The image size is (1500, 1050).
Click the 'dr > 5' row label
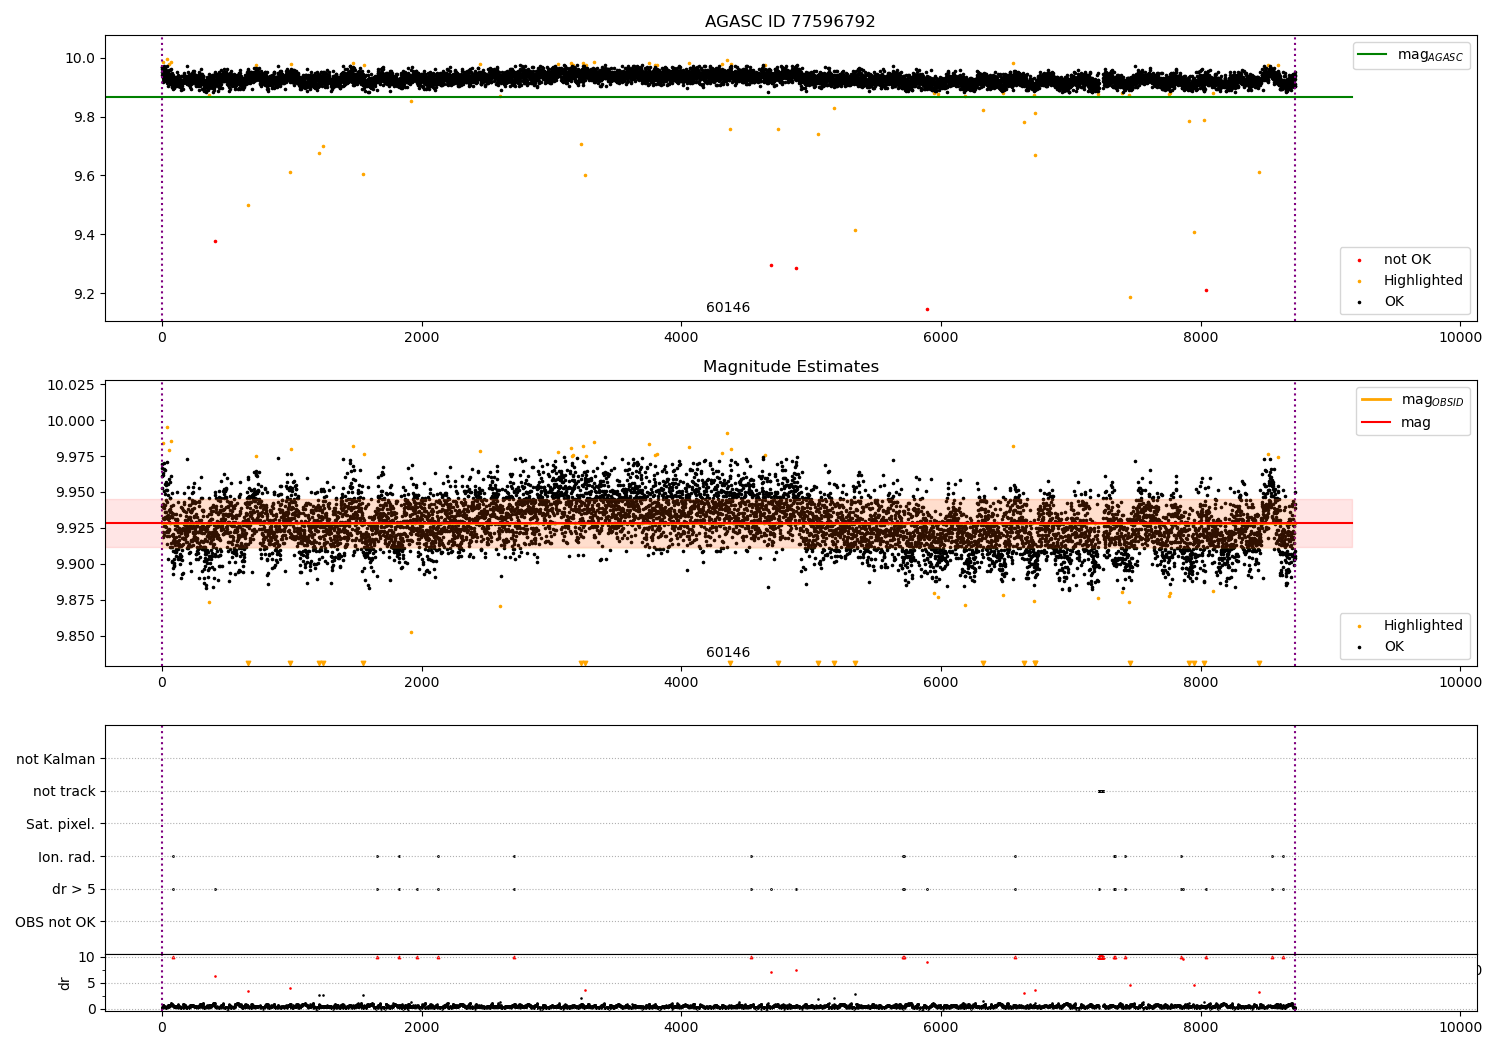(x=73, y=889)
